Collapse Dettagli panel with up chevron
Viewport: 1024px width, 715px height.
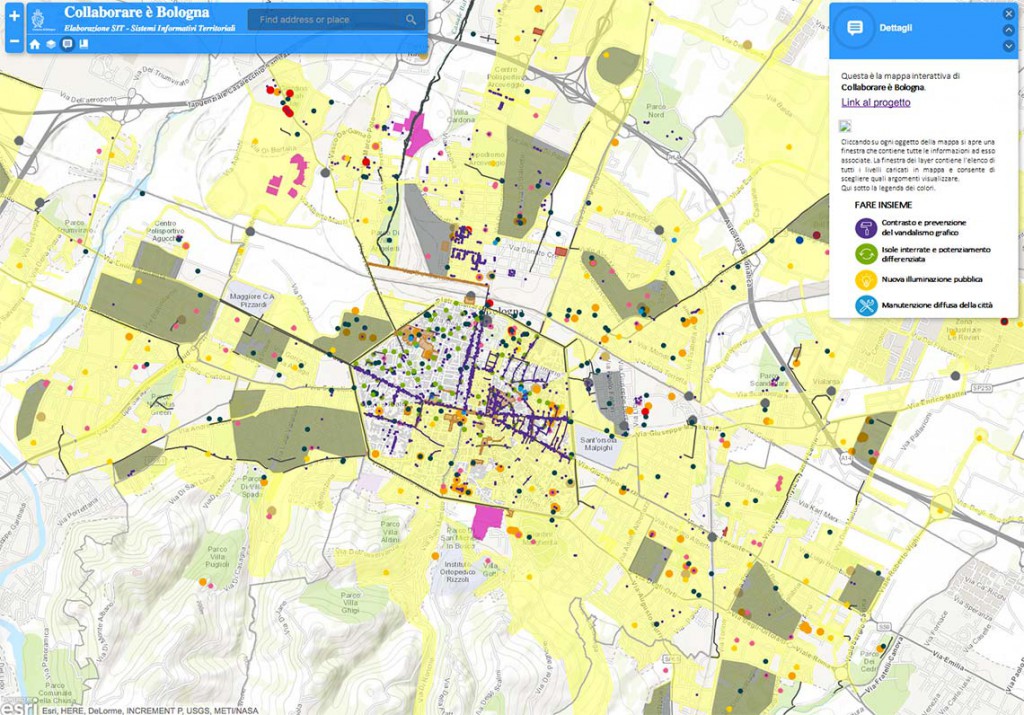click(x=1008, y=30)
